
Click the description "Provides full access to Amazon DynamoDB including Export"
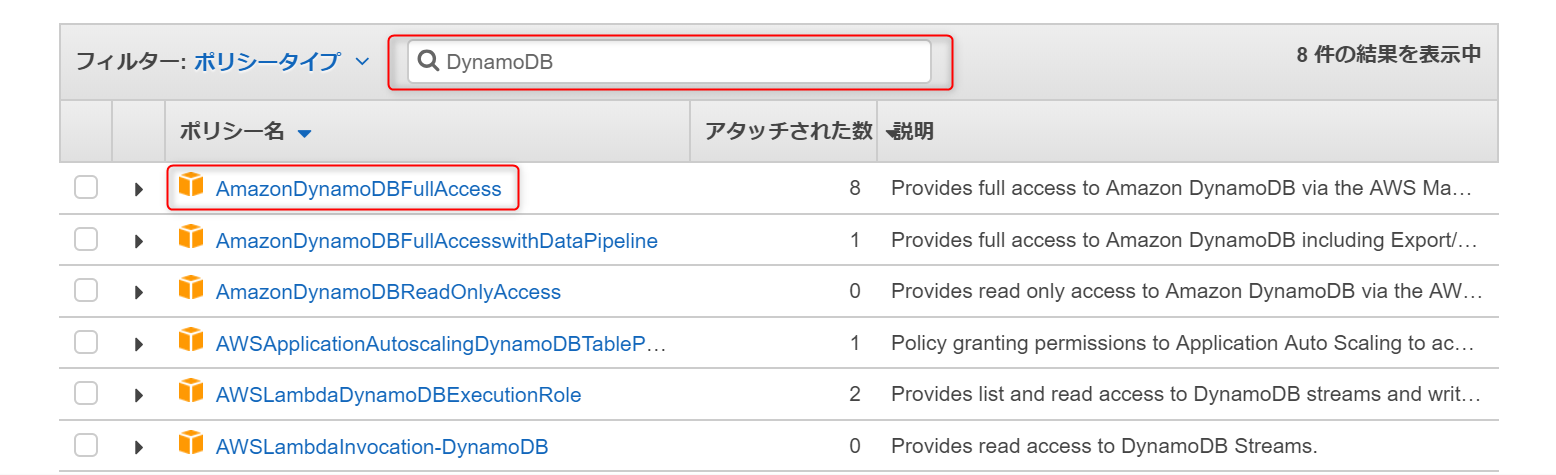coord(1184,240)
